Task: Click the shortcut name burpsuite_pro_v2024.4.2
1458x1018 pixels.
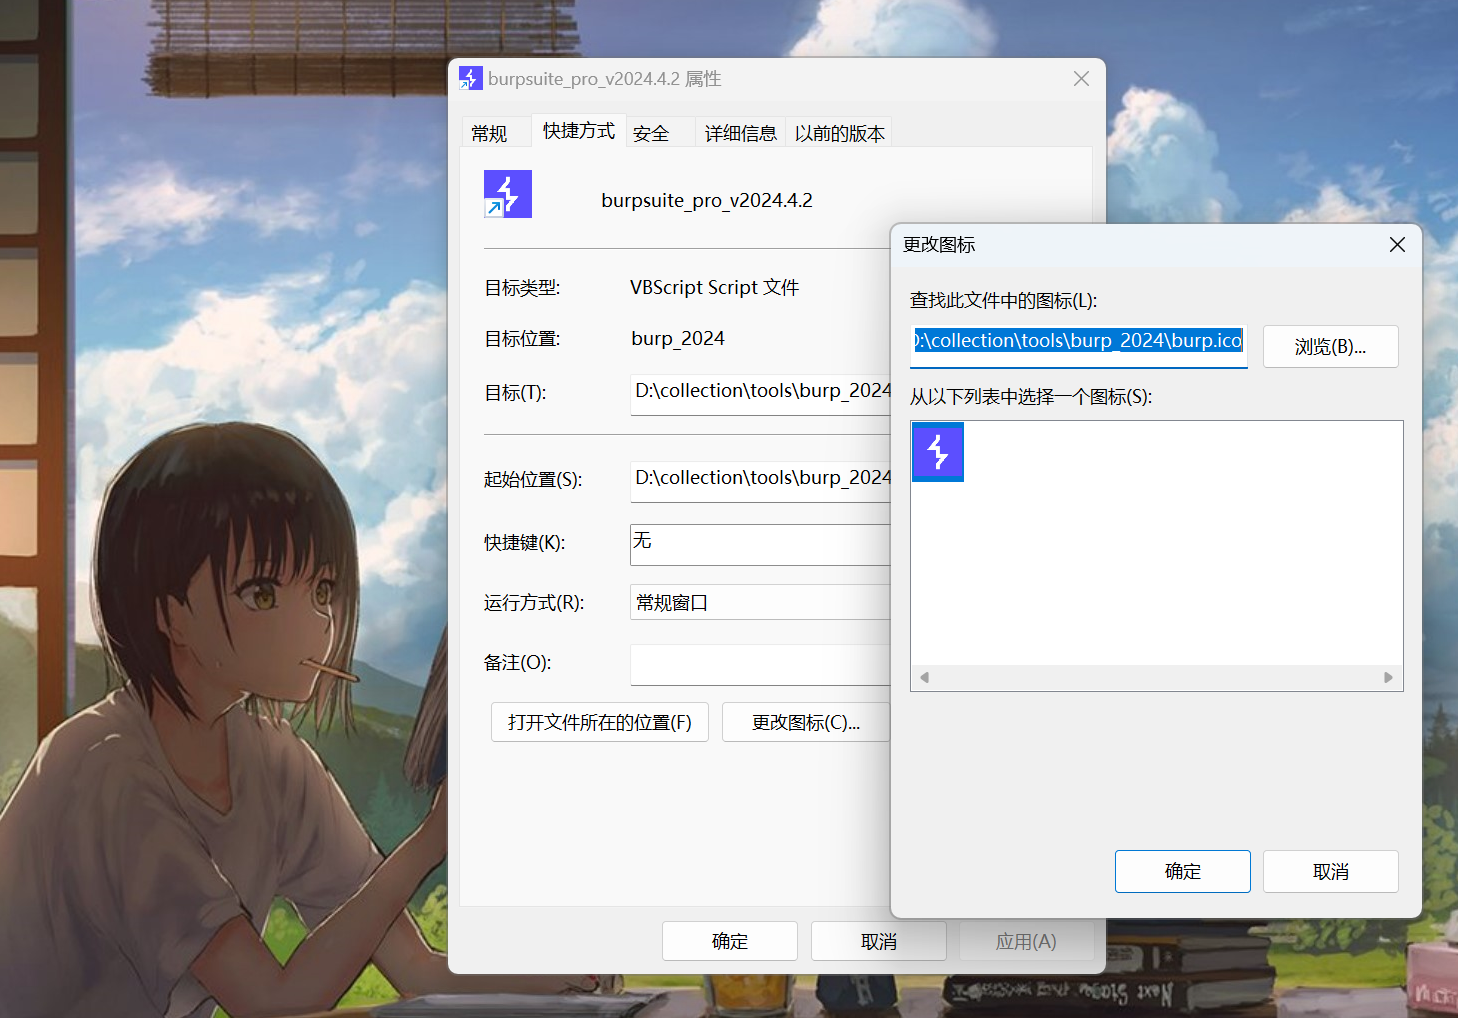Action: point(707,200)
